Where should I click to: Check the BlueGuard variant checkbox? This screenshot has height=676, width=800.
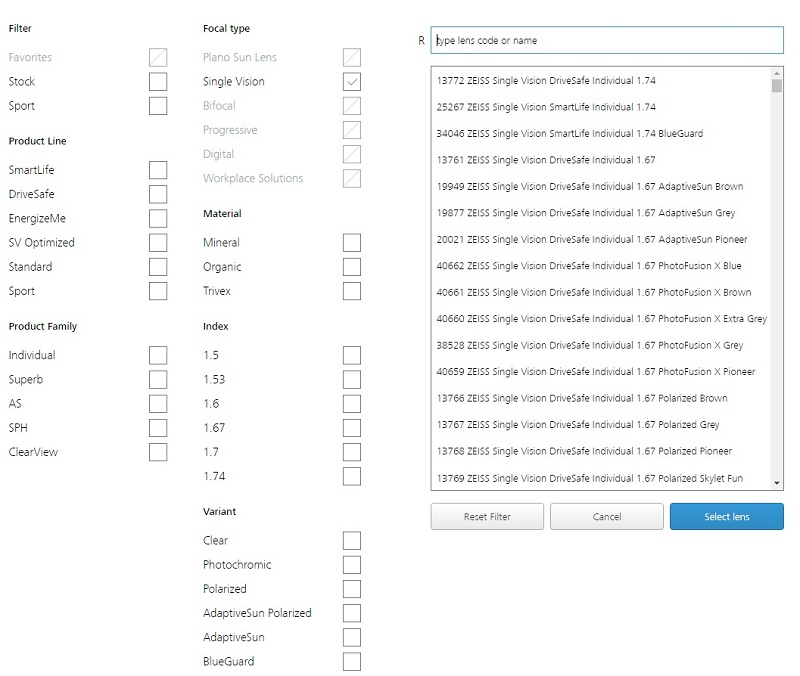click(x=351, y=661)
